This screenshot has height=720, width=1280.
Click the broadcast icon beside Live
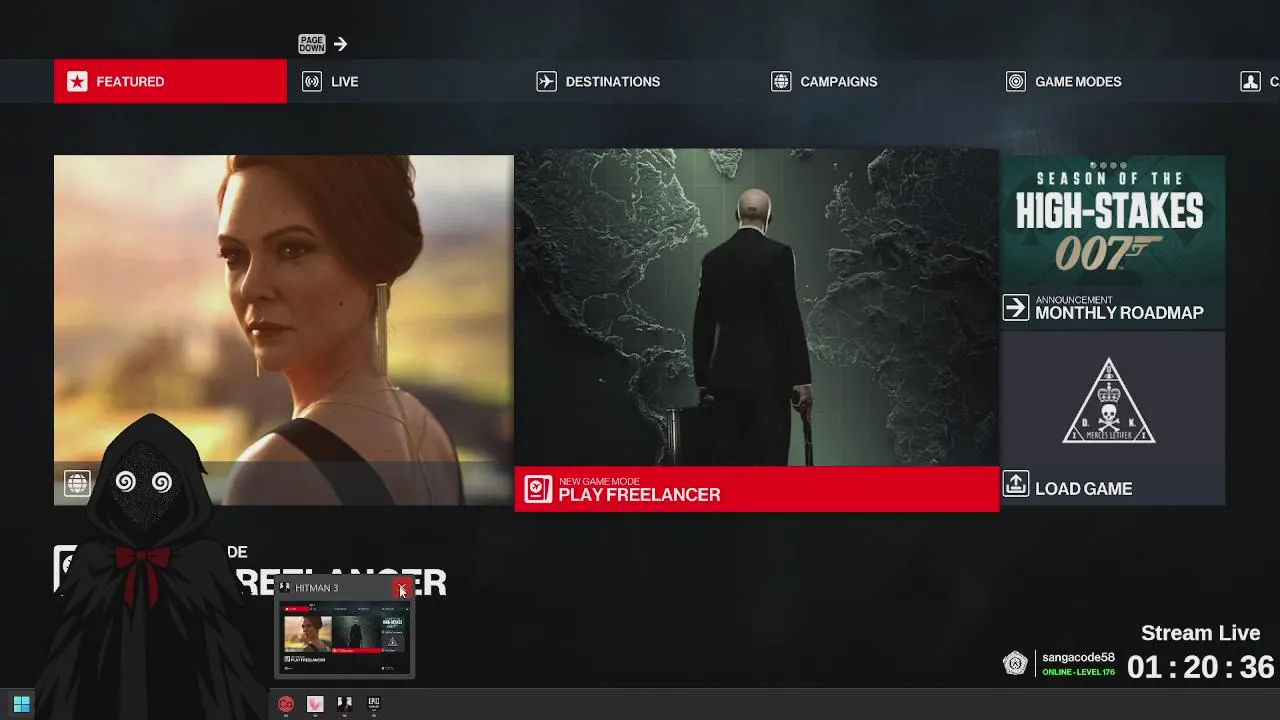[312, 82]
